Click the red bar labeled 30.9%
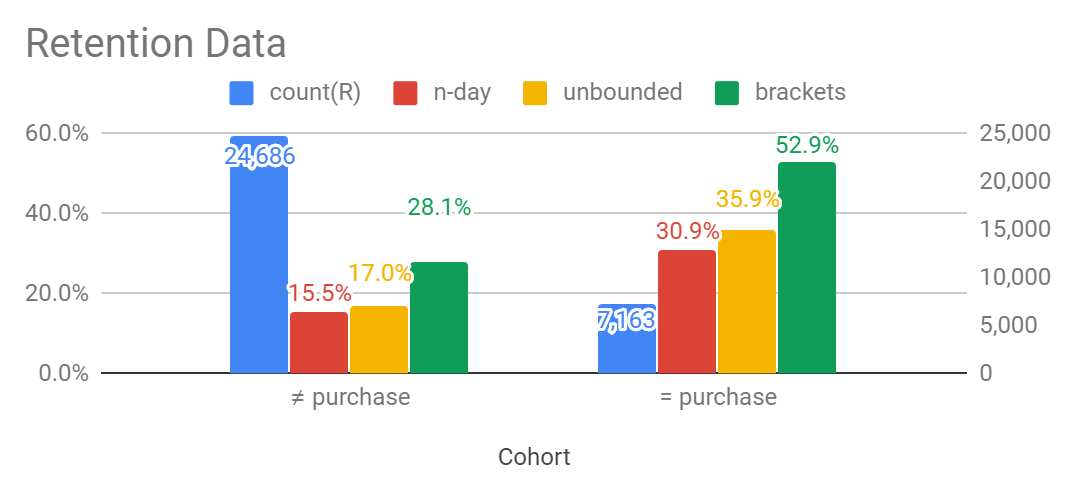Screen dimensions: 1076x494 [x=687, y=311]
